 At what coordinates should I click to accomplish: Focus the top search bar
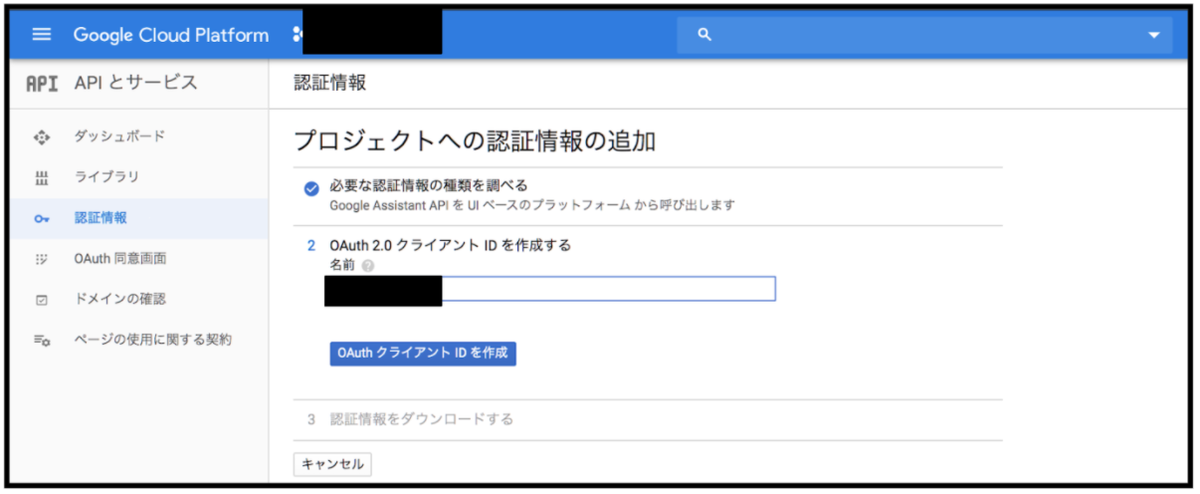coord(924,35)
